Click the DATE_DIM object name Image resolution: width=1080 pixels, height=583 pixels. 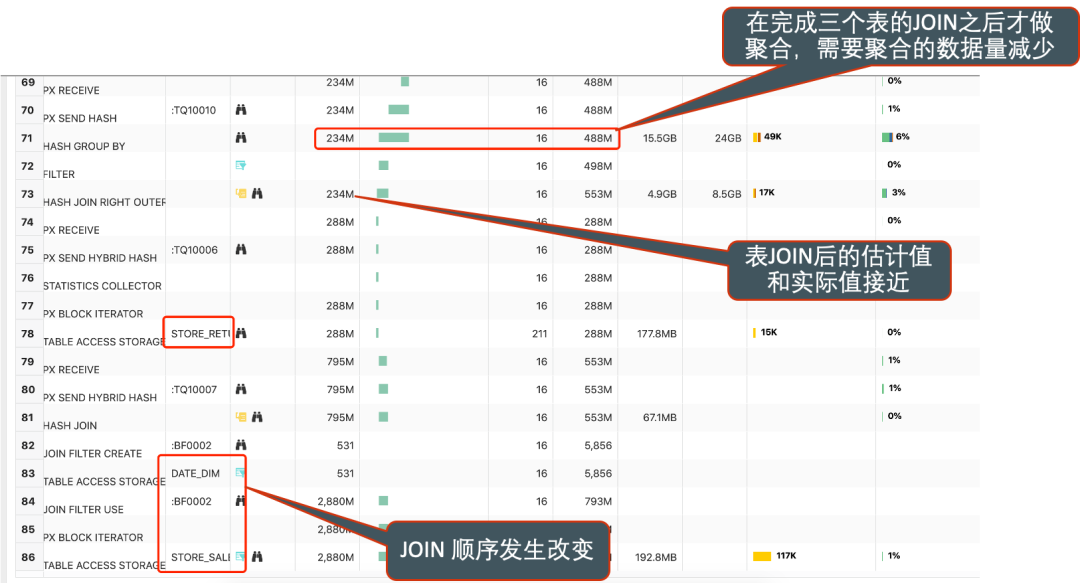[x=196, y=473]
